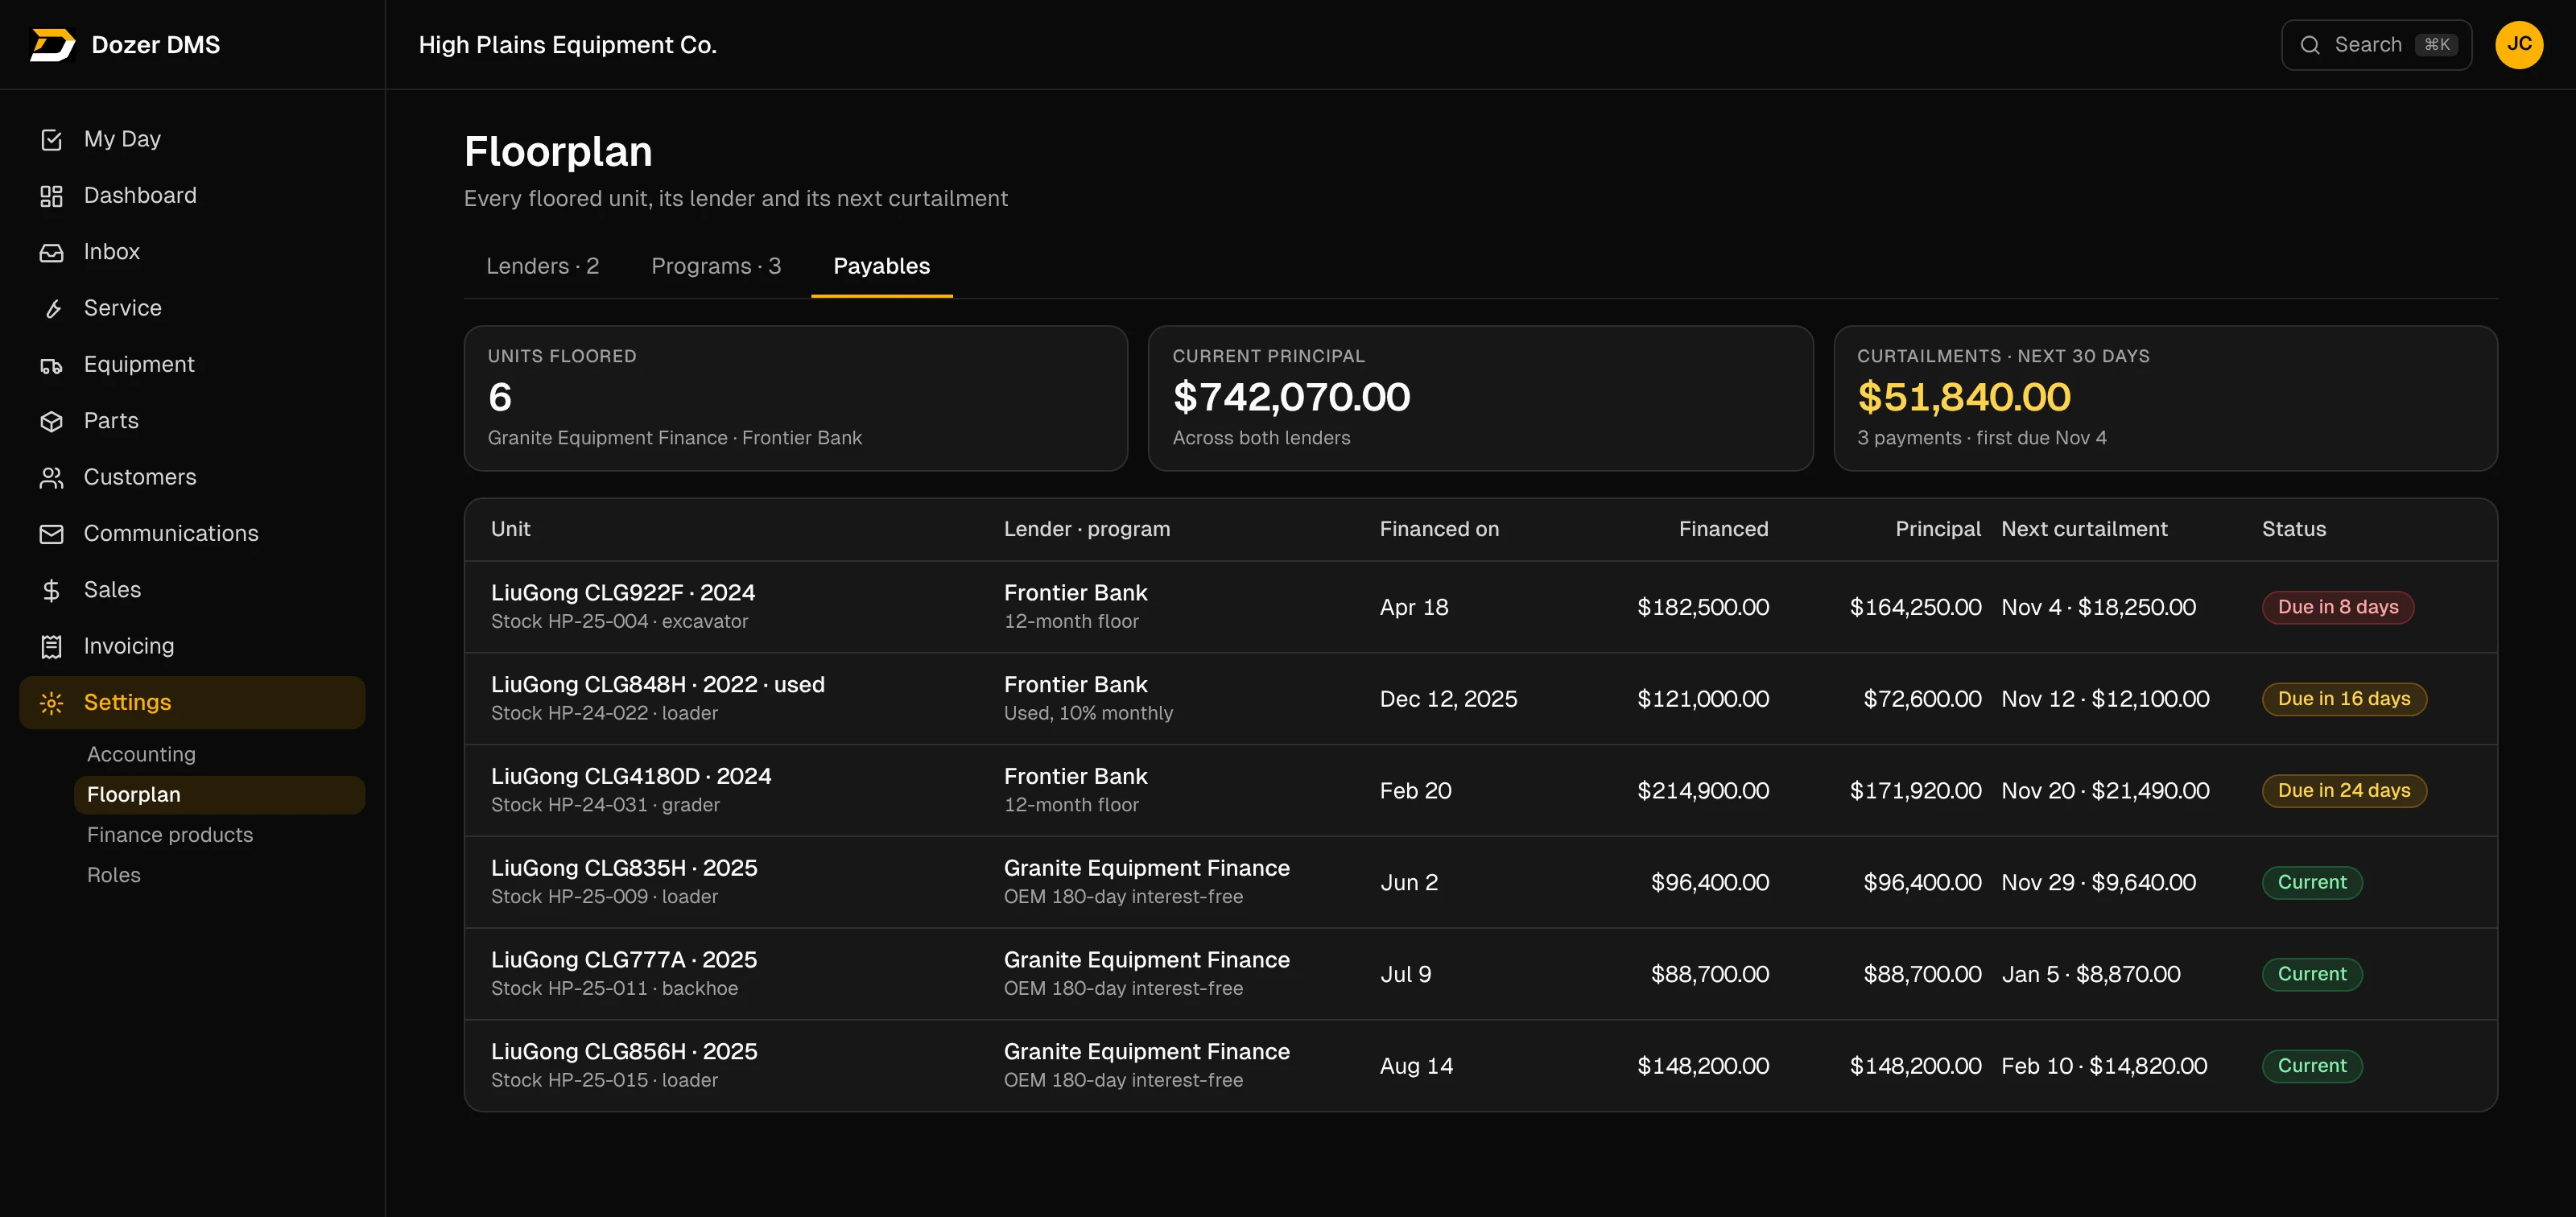The height and width of the screenshot is (1217, 2576).
Task: Open the Inbox tray icon
Action: pyautogui.click(x=51, y=252)
